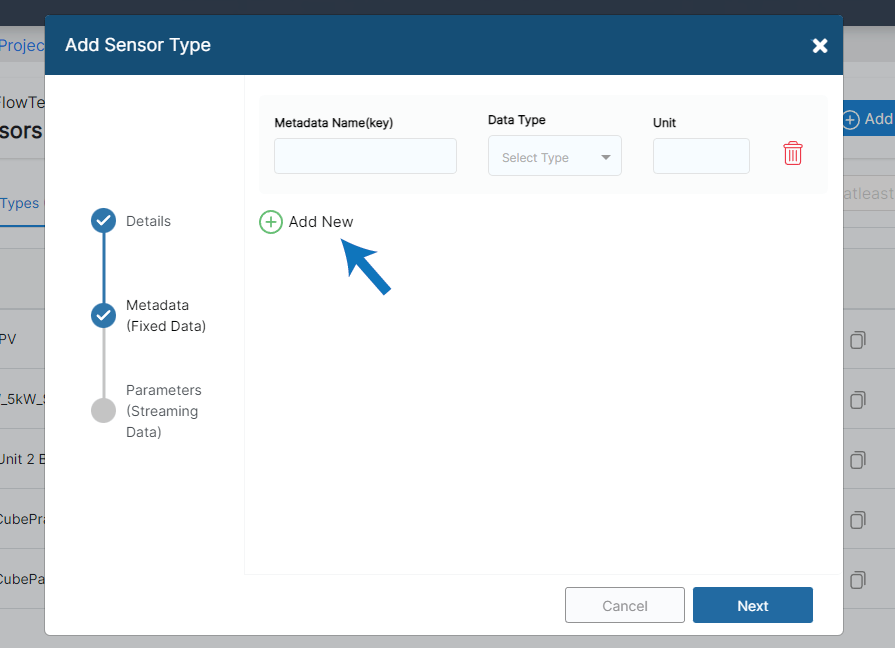The height and width of the screenshot is (649, 896).
Task: Click the copy icon beside the _5kW sensor row
Action: (857, 400)
